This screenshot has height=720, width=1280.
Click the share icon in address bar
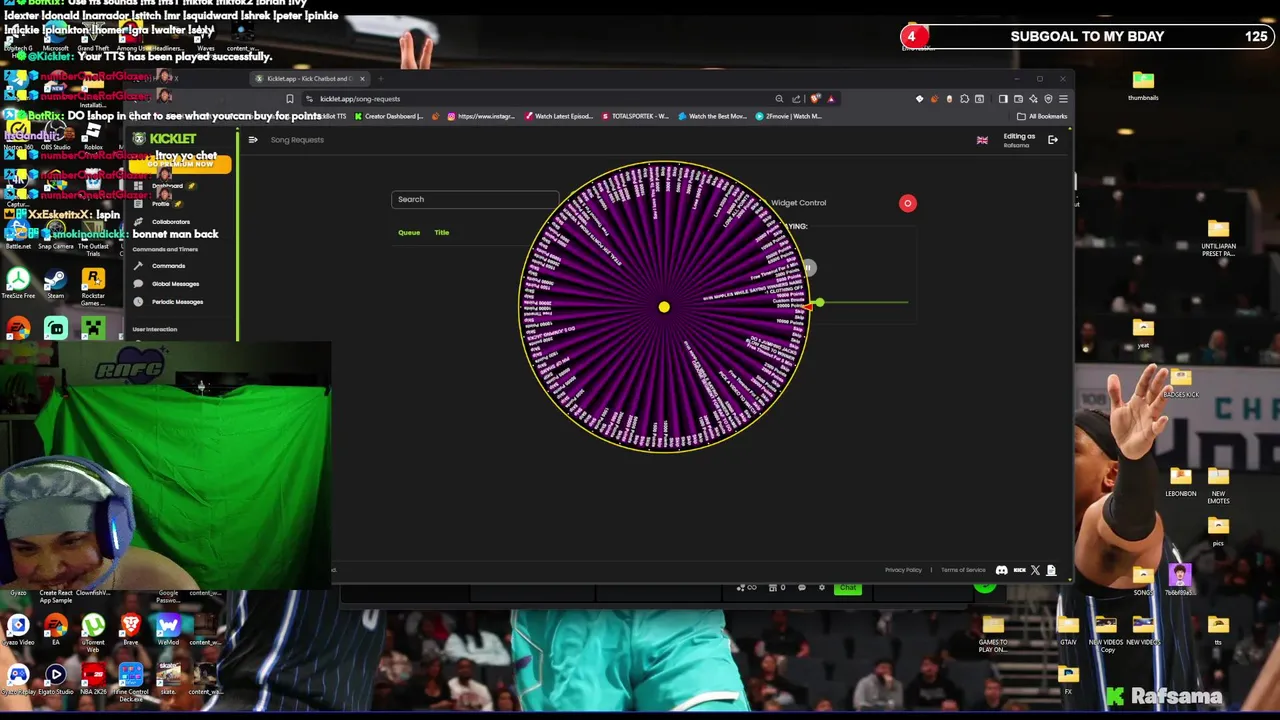[x=797, y=99]
